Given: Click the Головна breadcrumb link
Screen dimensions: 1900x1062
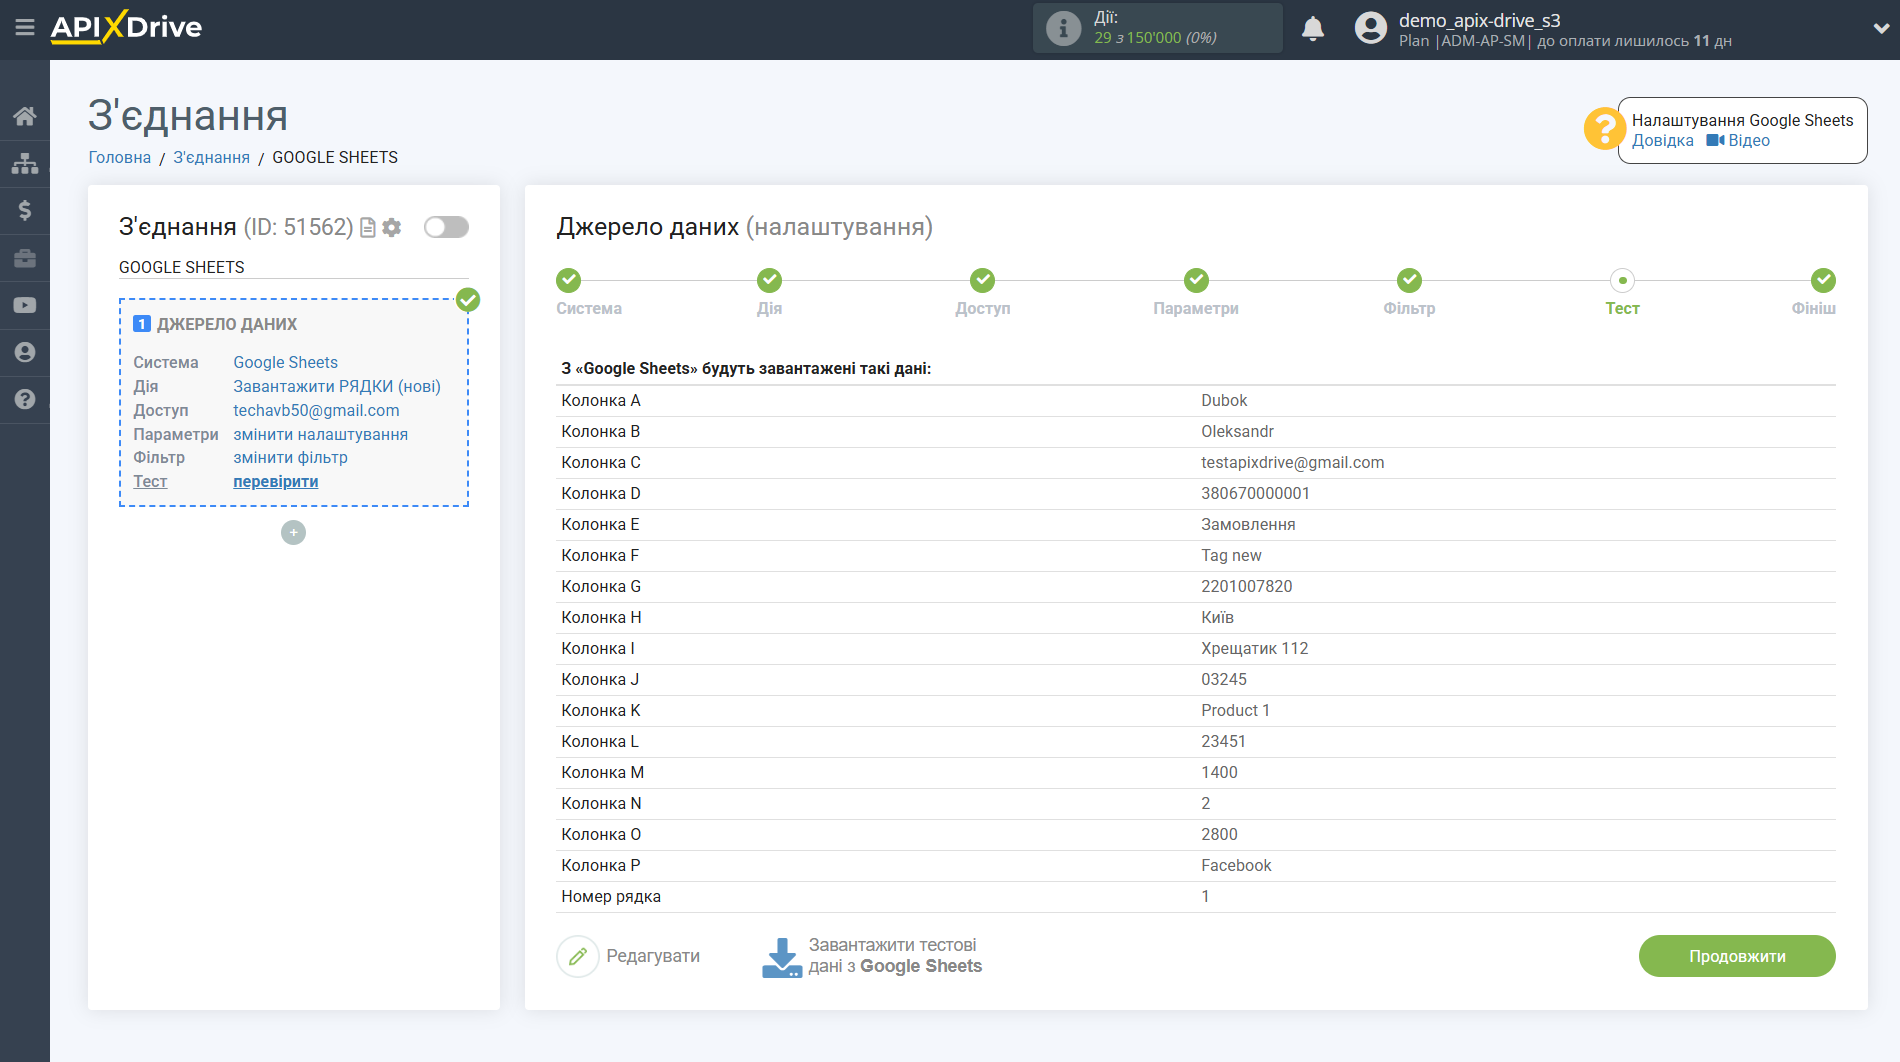Looking at the screenshot, I should 120,158.
